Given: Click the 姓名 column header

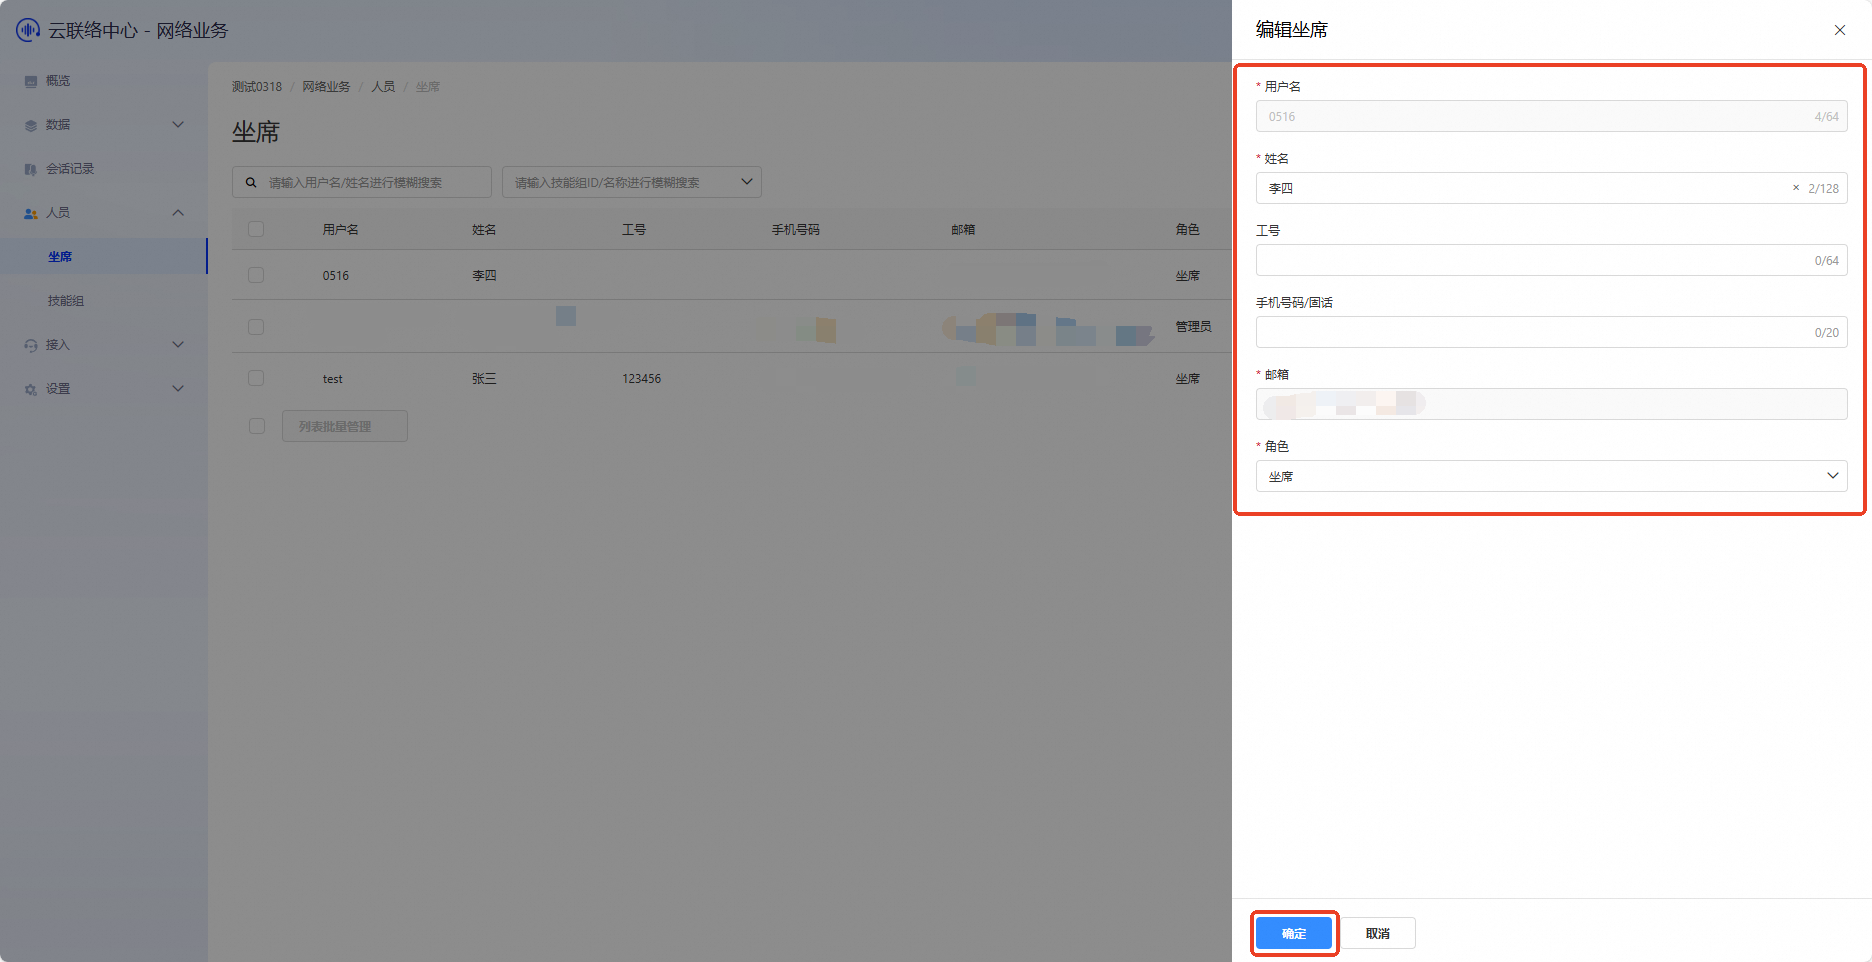Looking at the screenshot, I should (x=484, y=229).
